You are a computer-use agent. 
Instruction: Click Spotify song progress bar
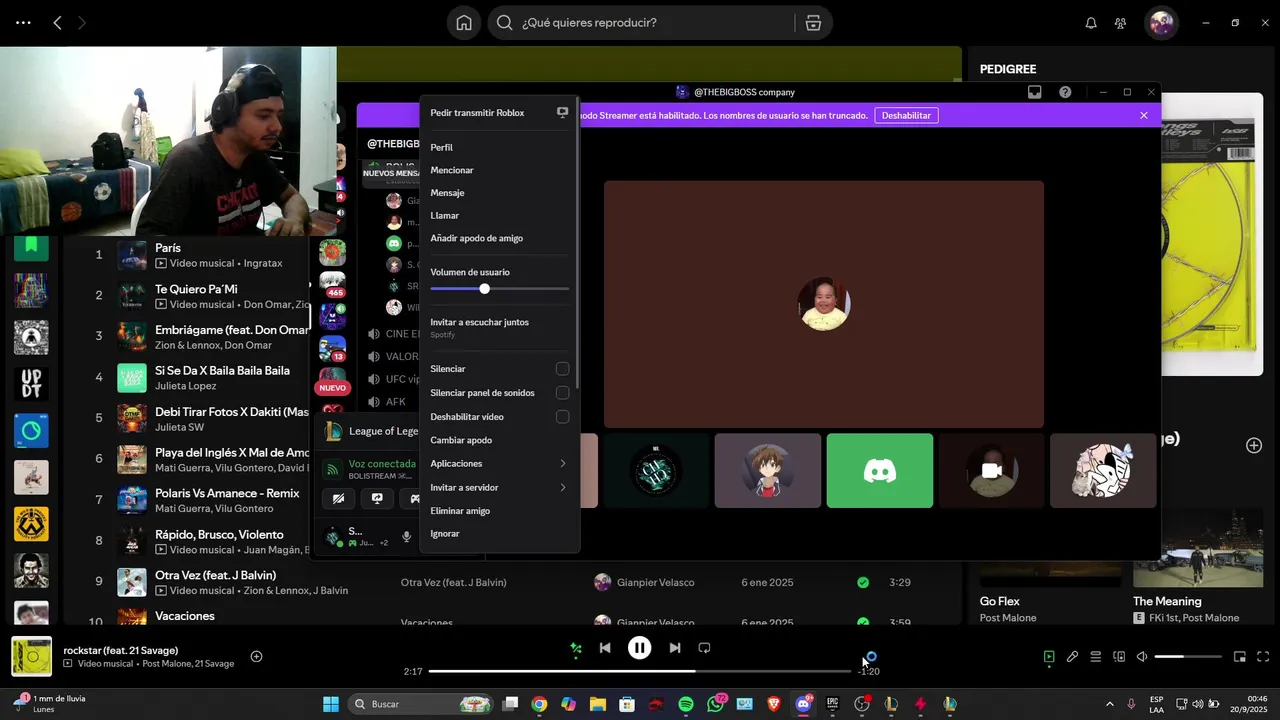pos(640,671)
